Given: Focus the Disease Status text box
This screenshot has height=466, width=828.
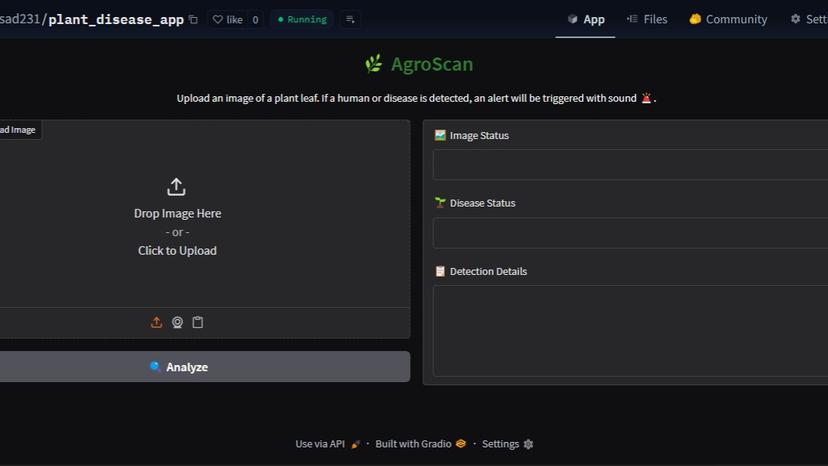Looking at the screenshot, I should click(630, 233).
